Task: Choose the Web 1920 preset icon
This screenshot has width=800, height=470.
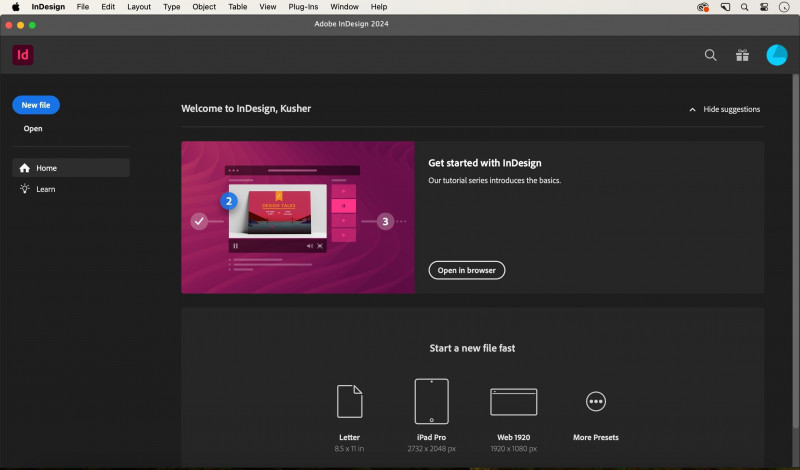Action: coord(513,401)
